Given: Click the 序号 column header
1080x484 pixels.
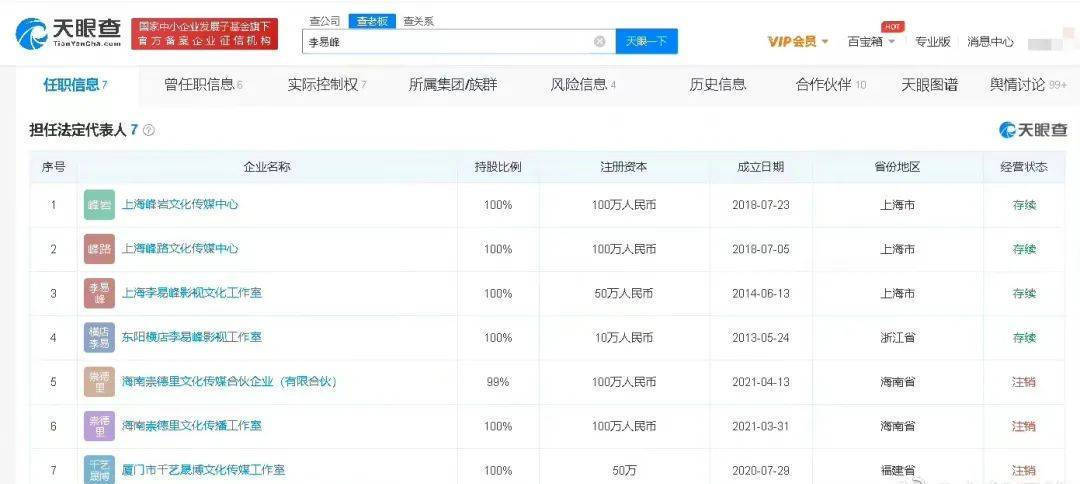Looking at the screenshot, I should click(53, 167).
